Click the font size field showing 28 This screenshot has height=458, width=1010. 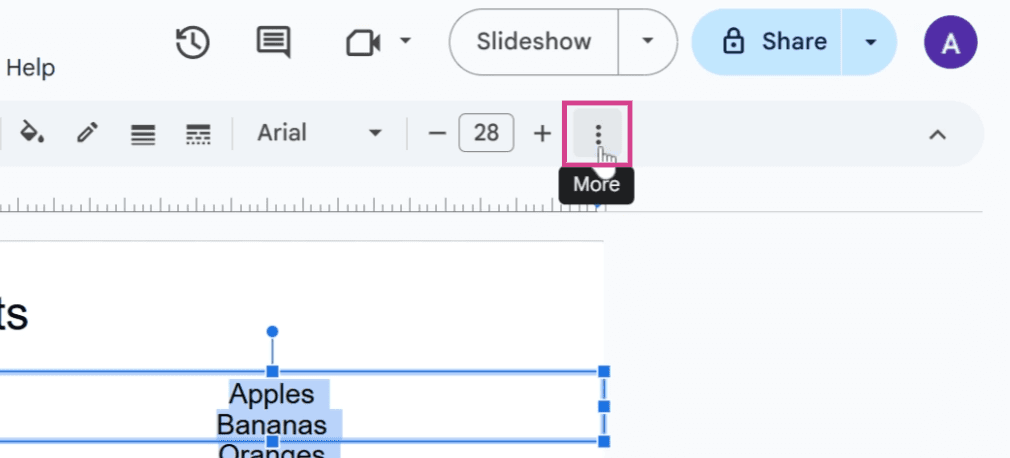[x=486, y=133]
